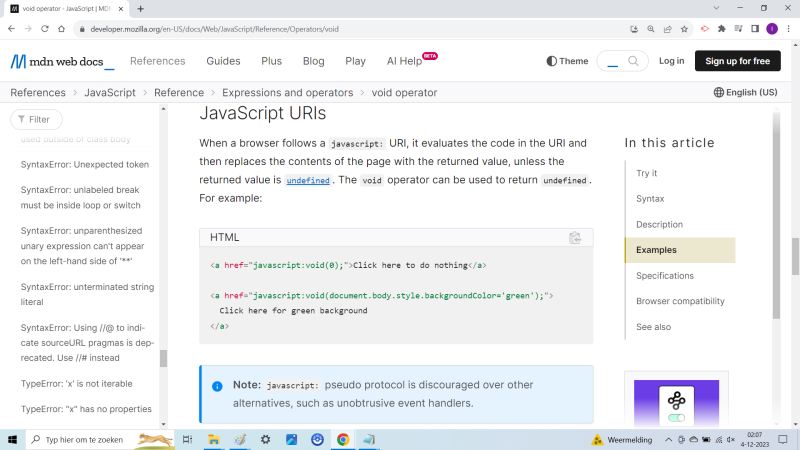Click the Log in link
This screenshot has width=800, height=450.
pos(671,61)
